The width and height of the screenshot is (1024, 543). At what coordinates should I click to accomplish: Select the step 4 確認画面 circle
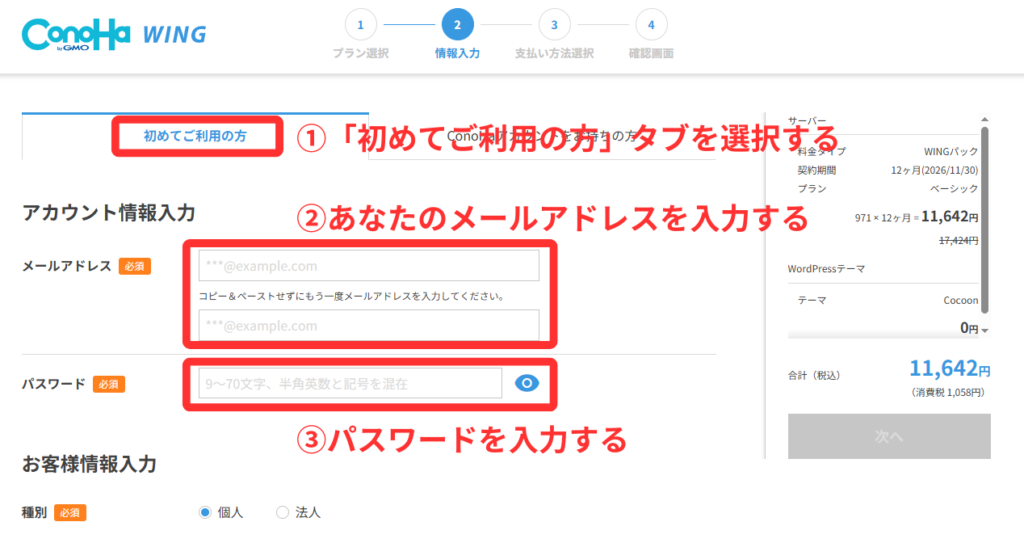pos(651,24)
